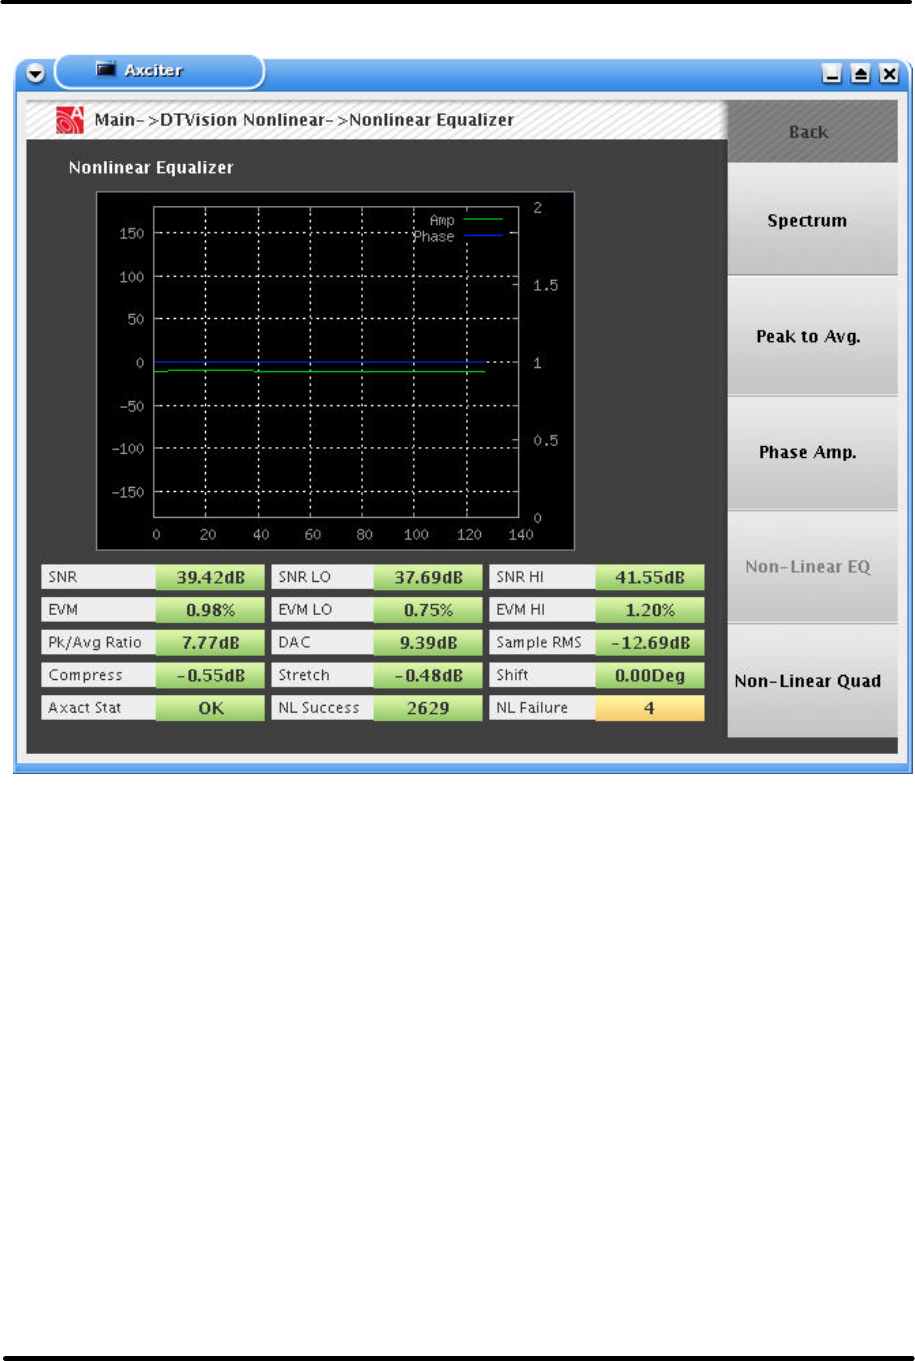
Task: Click the Stretch value -0.48dB
Action: click(x=428, y=675)
